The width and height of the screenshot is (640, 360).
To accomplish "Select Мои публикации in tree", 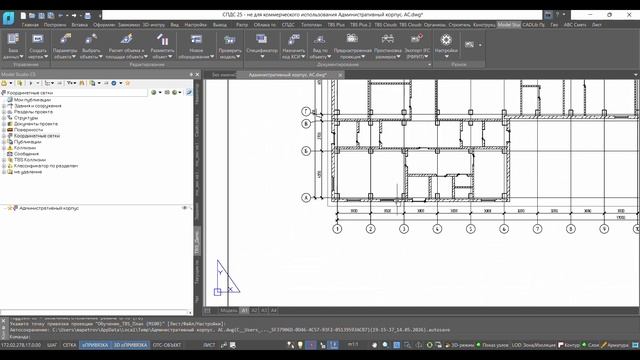I will coord(32,100).
